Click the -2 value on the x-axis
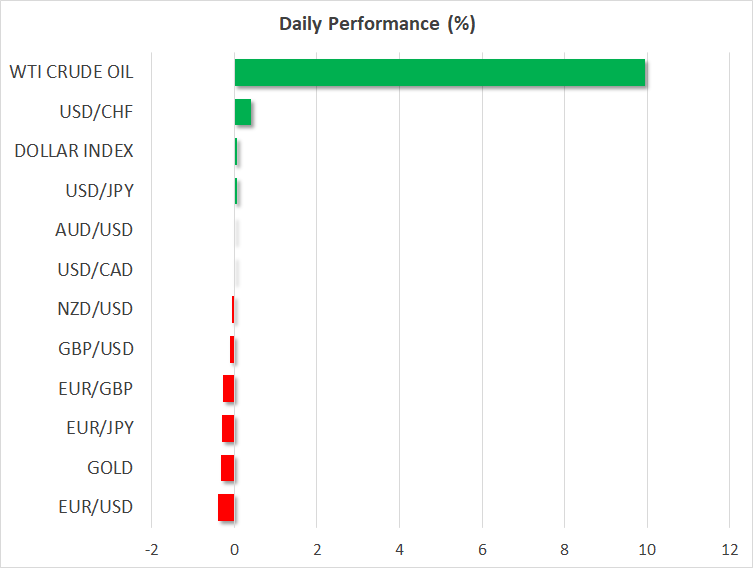This screenshot has width=753, height=568. (152, 549)
